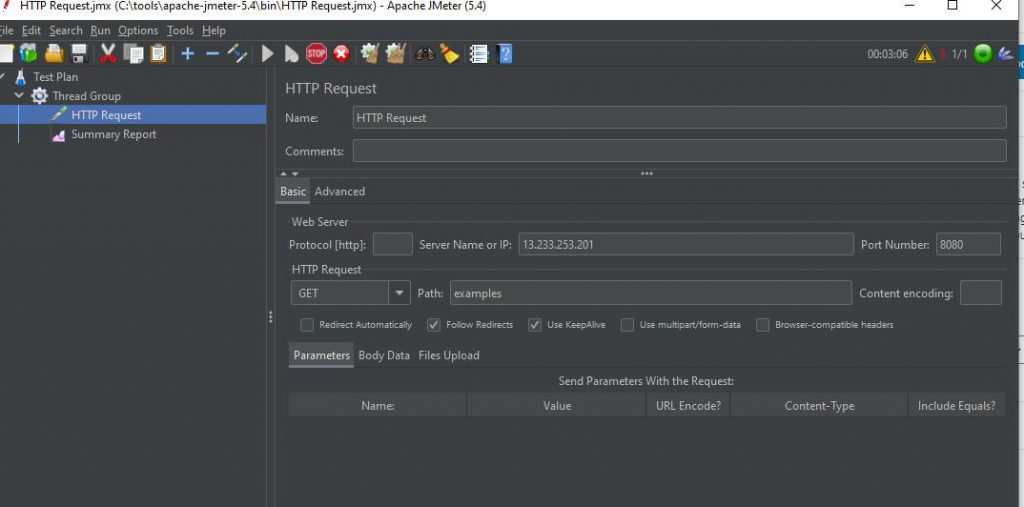Click the plus Expand All icon
The height and width of the screenshot is (507, 1024).
tap(187, 54)
